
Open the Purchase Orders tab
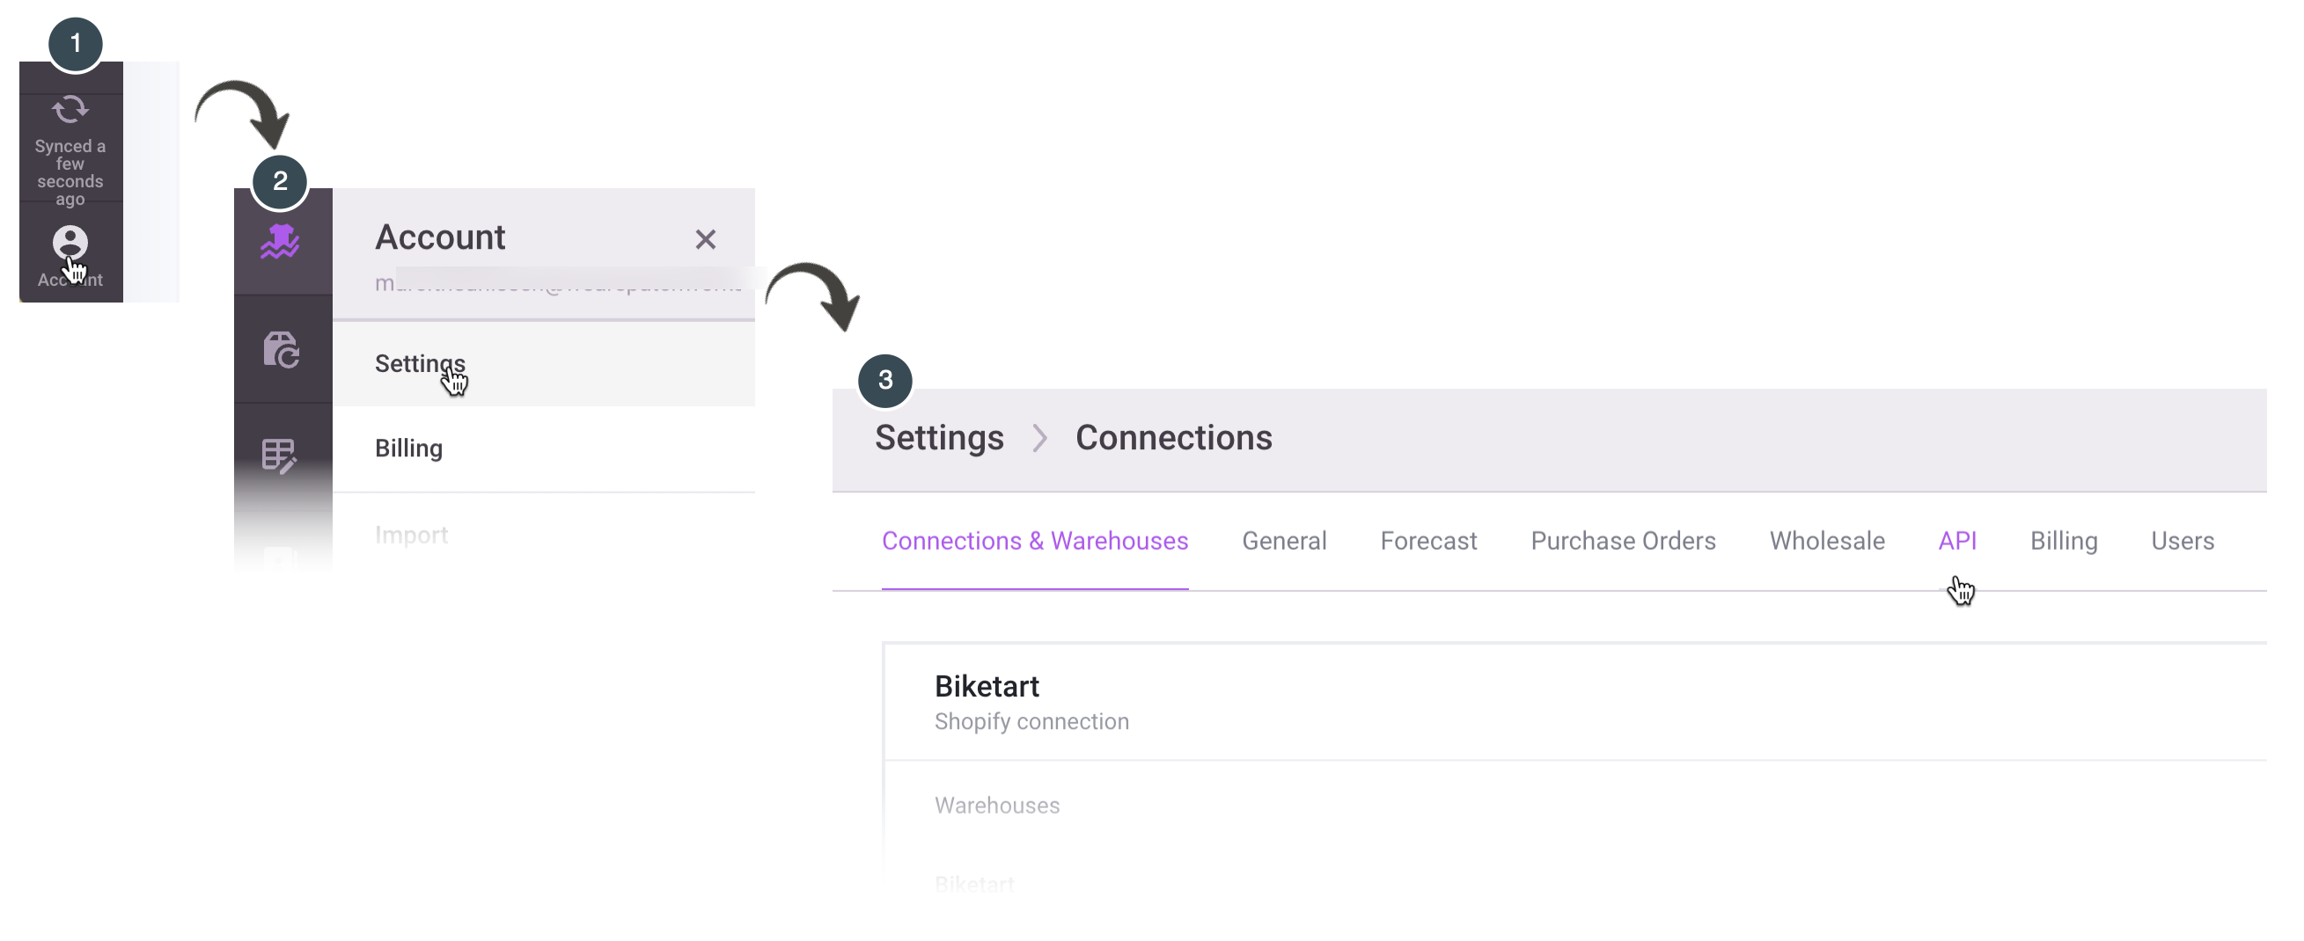pyautogui.click(x=1623, y=541)
